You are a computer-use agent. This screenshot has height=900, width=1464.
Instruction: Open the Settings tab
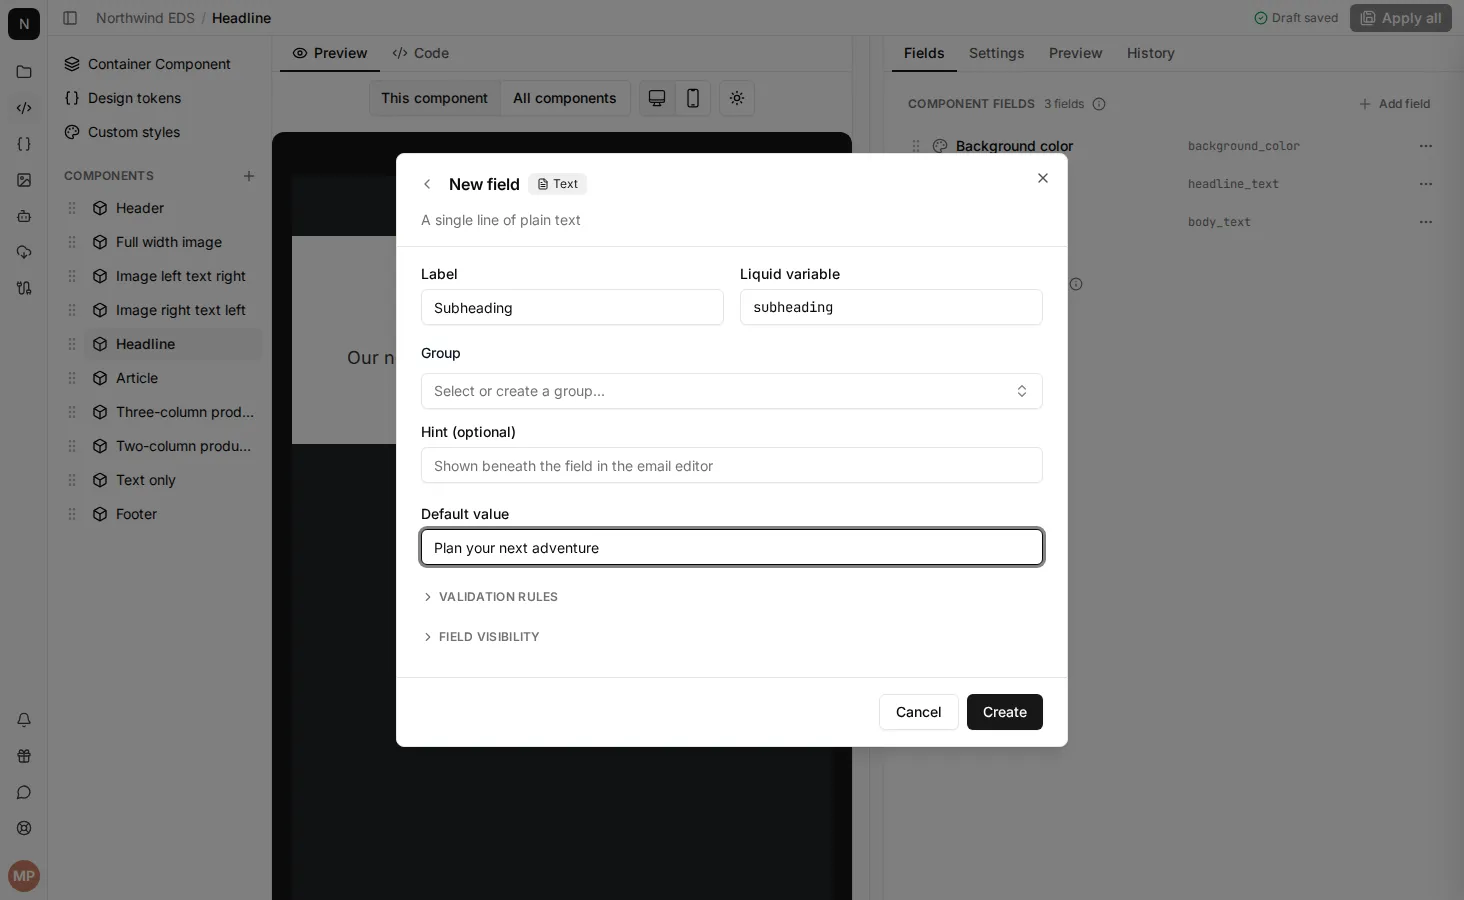996,53
